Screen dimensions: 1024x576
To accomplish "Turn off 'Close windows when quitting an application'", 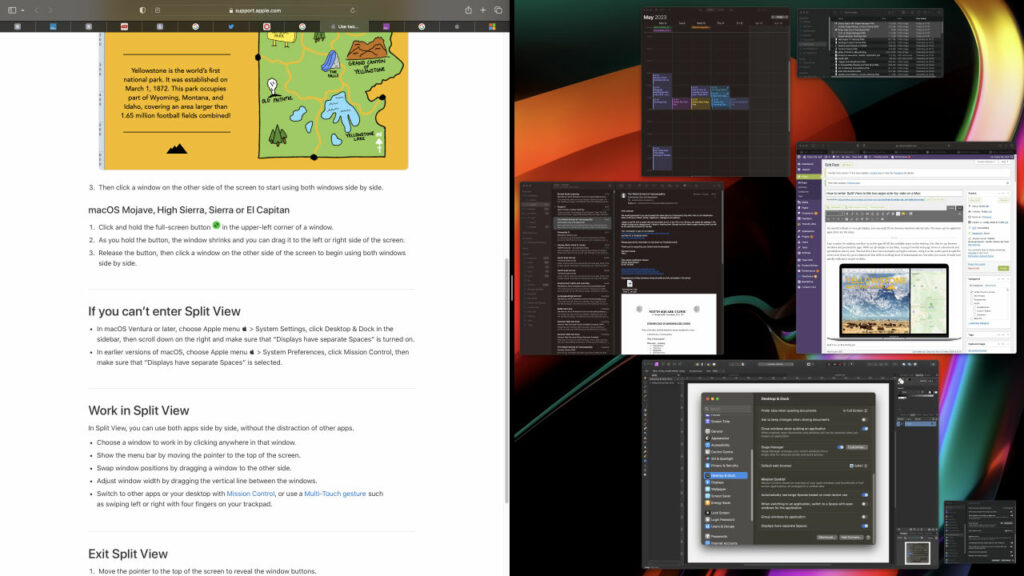I will click(x=864, y=429).
